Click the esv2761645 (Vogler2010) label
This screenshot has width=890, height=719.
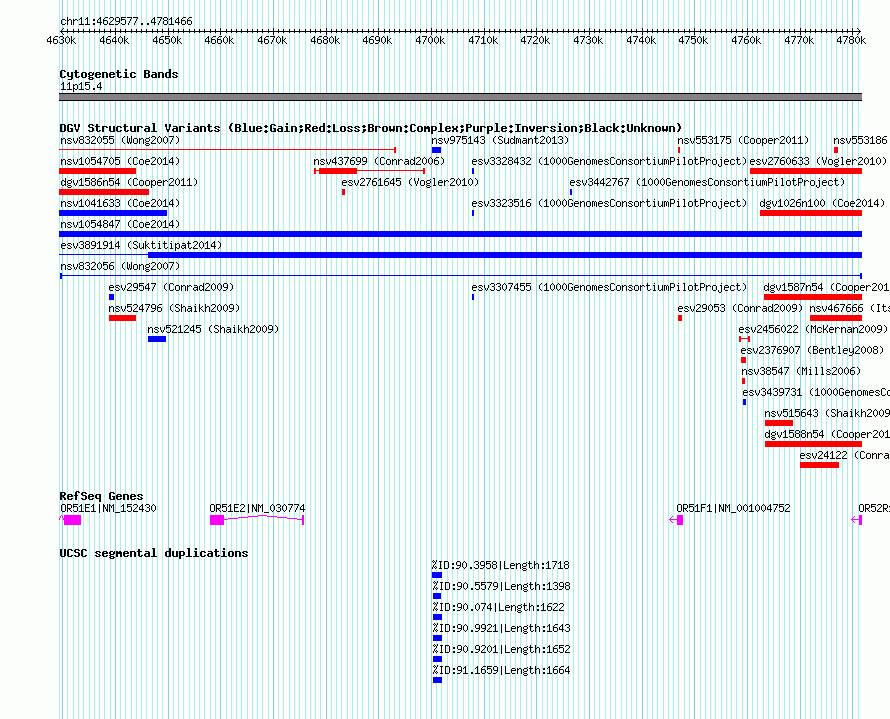tap(410, 182)
